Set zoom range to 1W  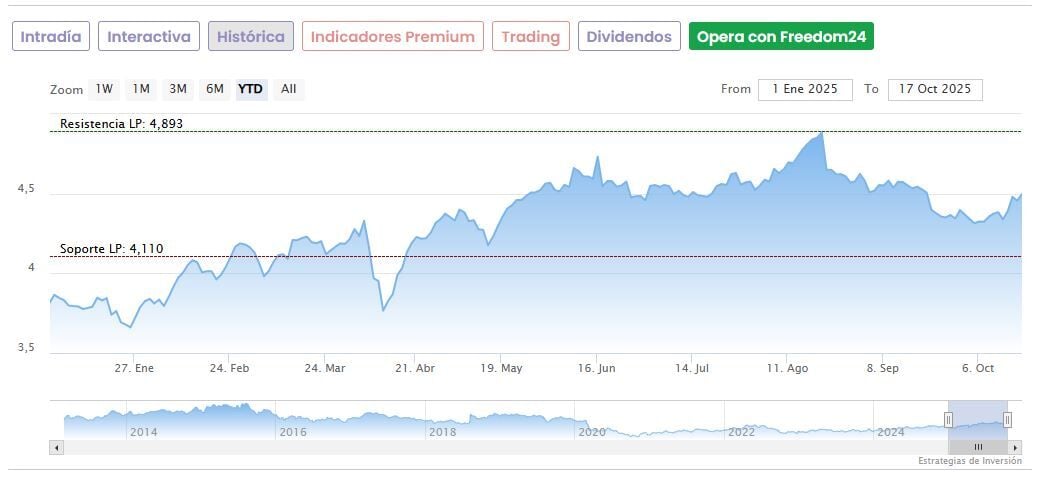pos(104,89)
